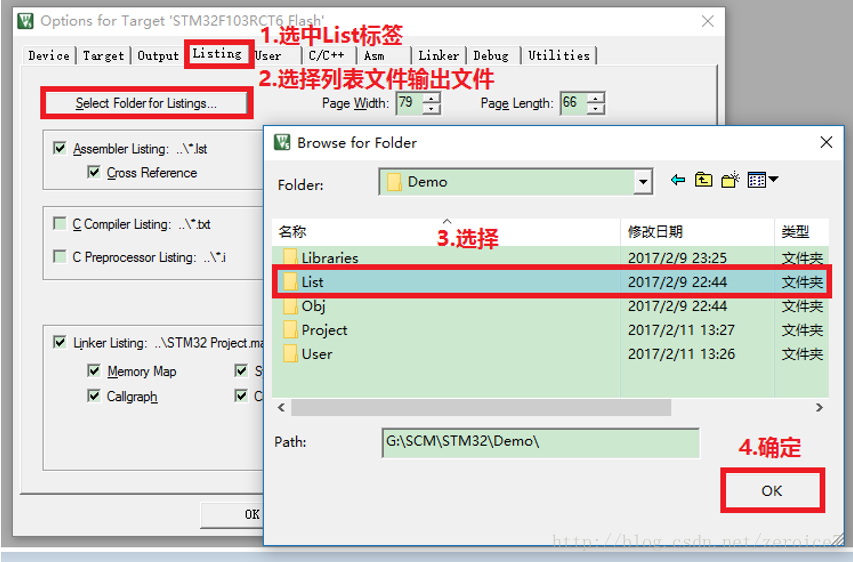The image size is (853, 562).
Task: Open the Utilities tab
Action: click(559, 55)
